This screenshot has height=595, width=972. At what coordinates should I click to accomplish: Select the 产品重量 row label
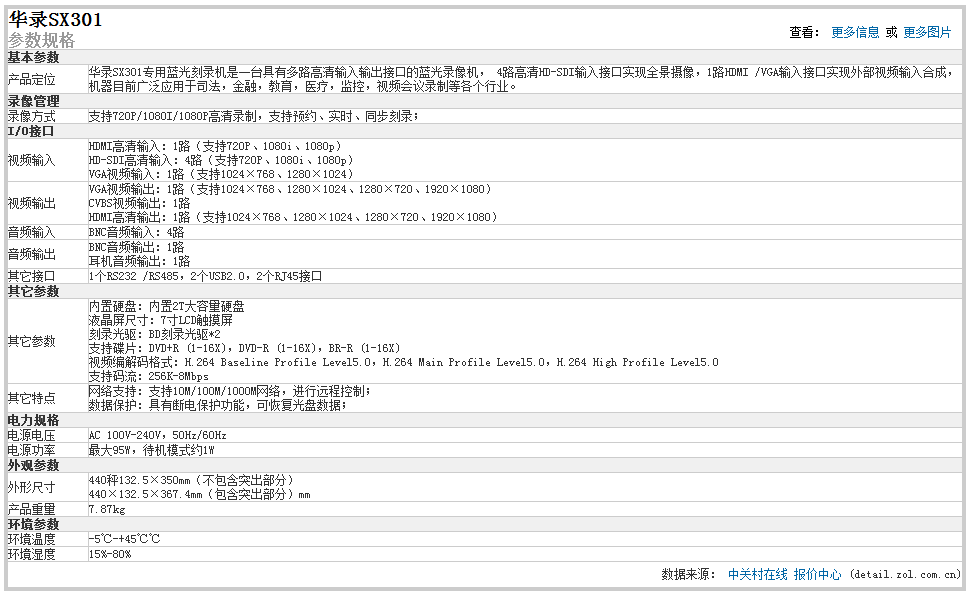click(32, 509)
